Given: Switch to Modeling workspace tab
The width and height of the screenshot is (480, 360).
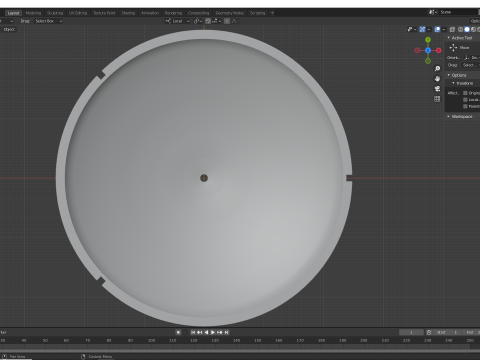Looking at the screenshot, I should pos(33,13).
